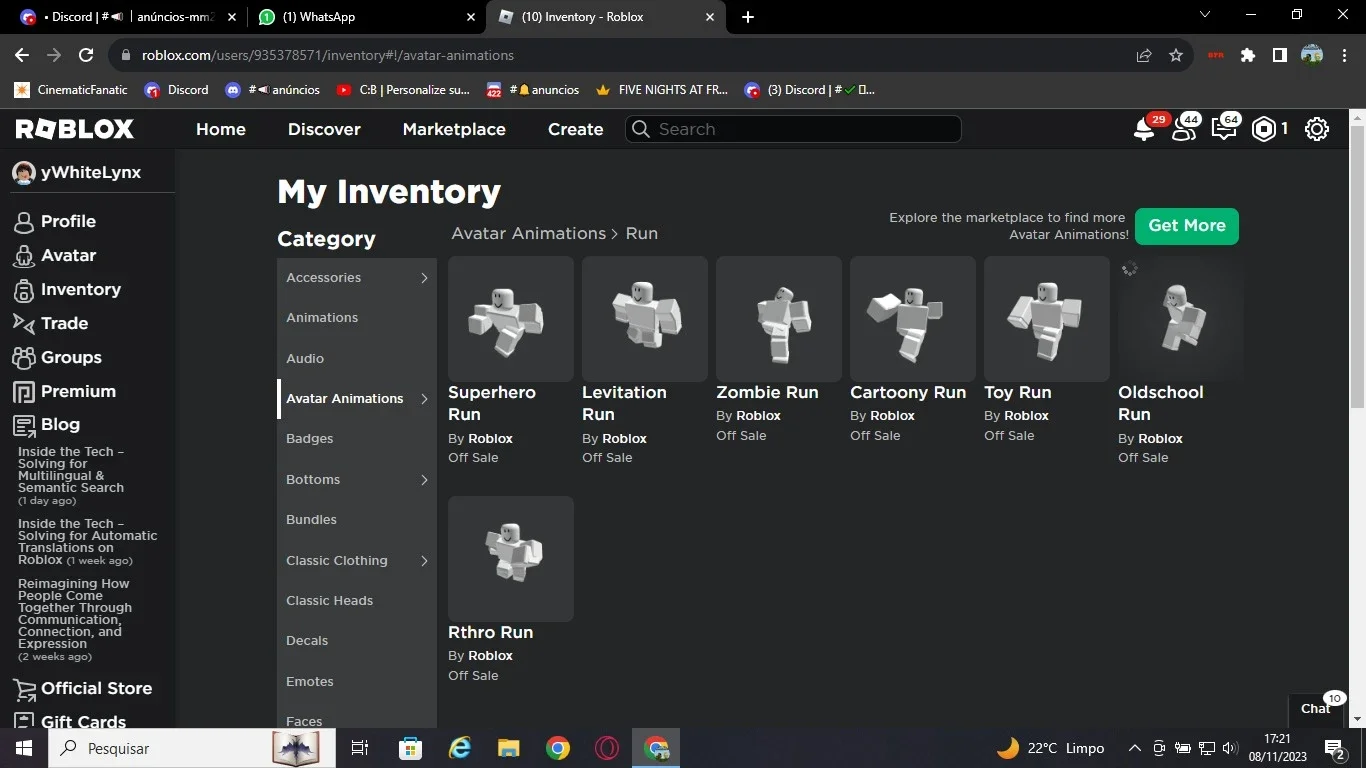Reload the page with the refresh icon
The image size is (1366, 768).
click(x=86, y=56)
